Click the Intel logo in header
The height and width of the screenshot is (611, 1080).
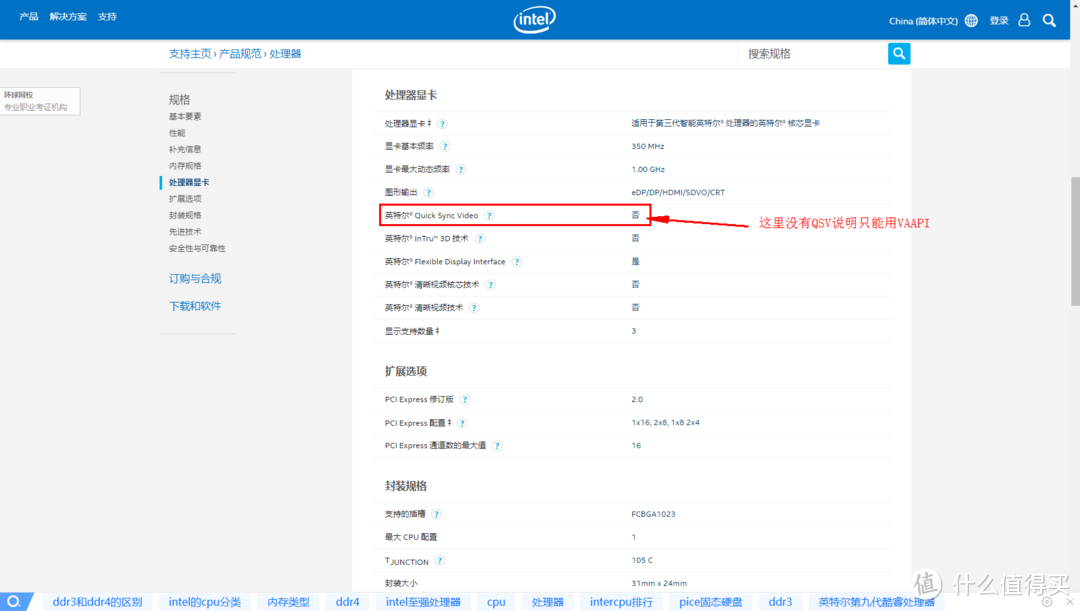[x=534, y=19]
